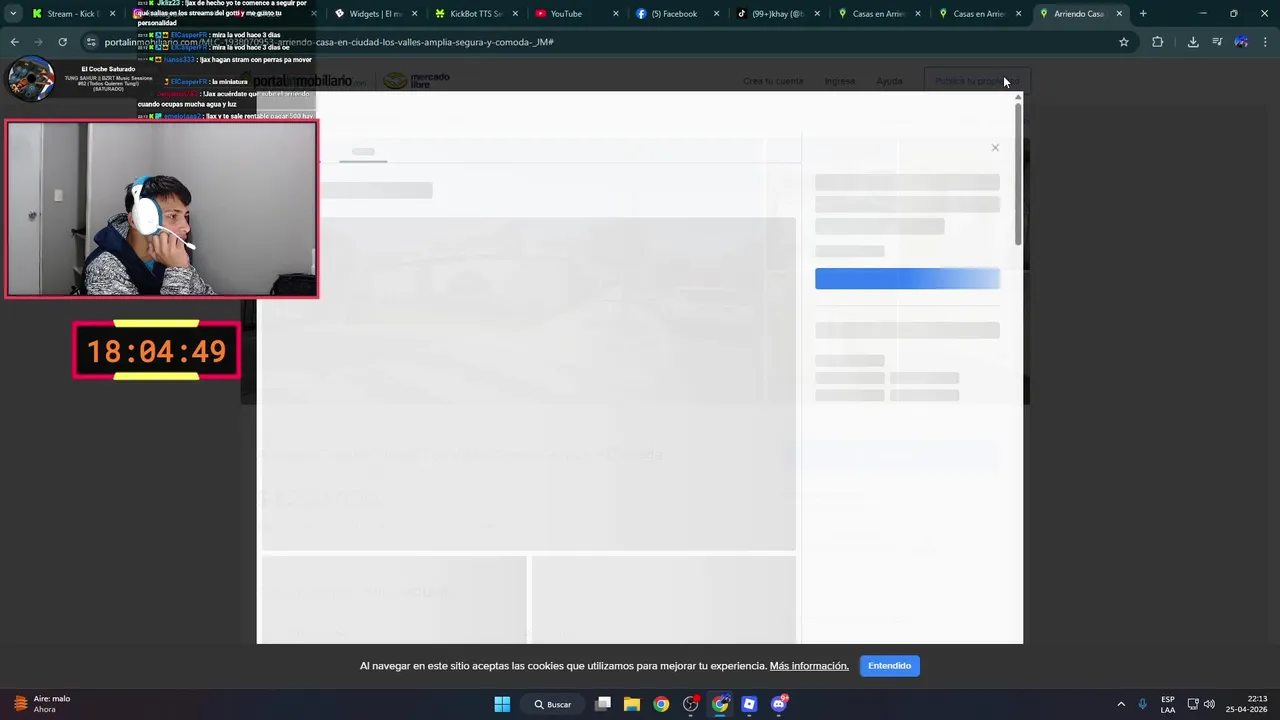Go back to the previous page
1280x720 pixels.
point(14,42)
